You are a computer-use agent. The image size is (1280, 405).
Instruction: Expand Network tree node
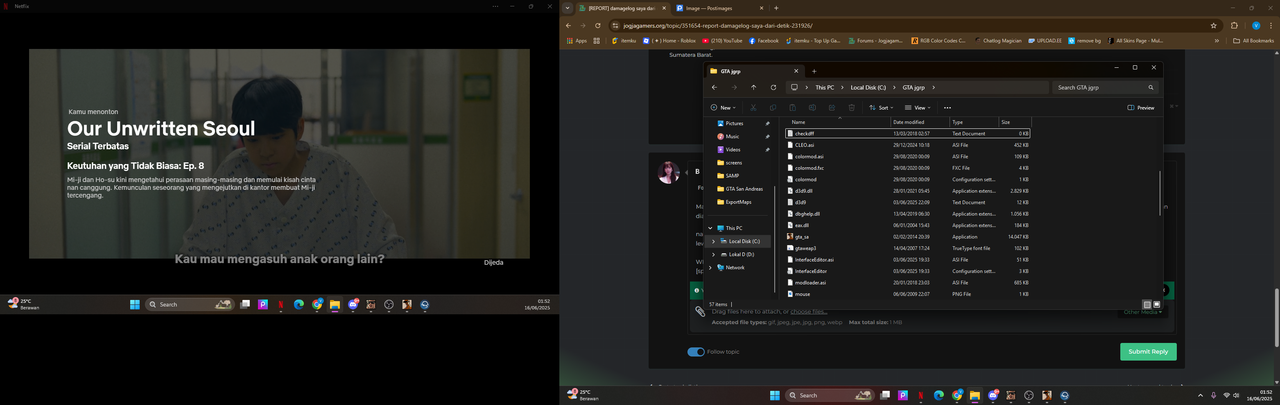click(713, 267)
